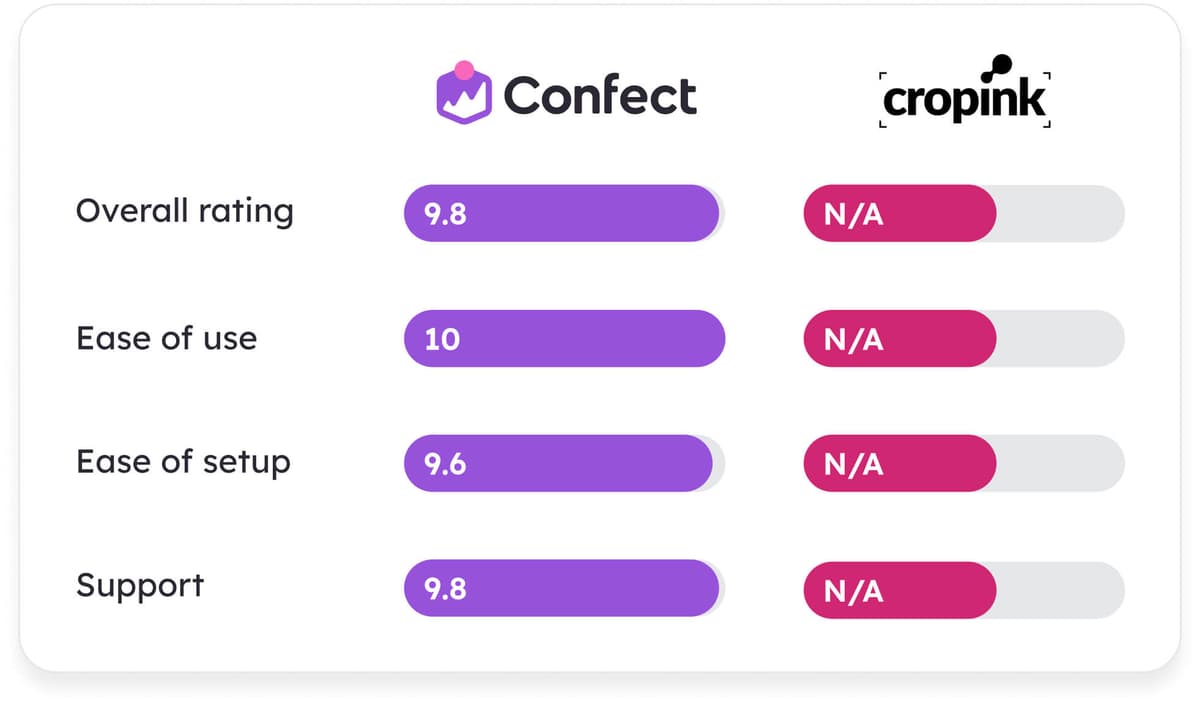Click the 10 score for Ease of use

pyautogui.click(x=442, y=339)
